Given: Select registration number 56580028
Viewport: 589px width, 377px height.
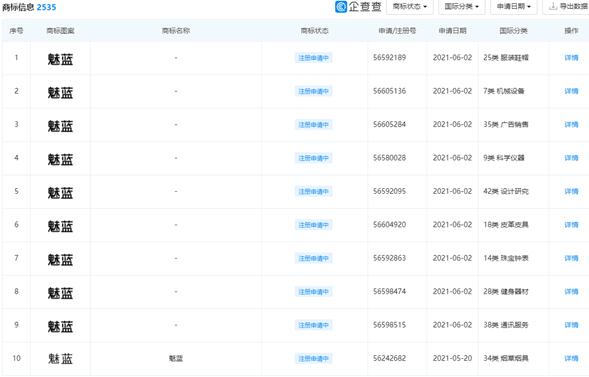Looking at the screenshot, I should point(390,158).
